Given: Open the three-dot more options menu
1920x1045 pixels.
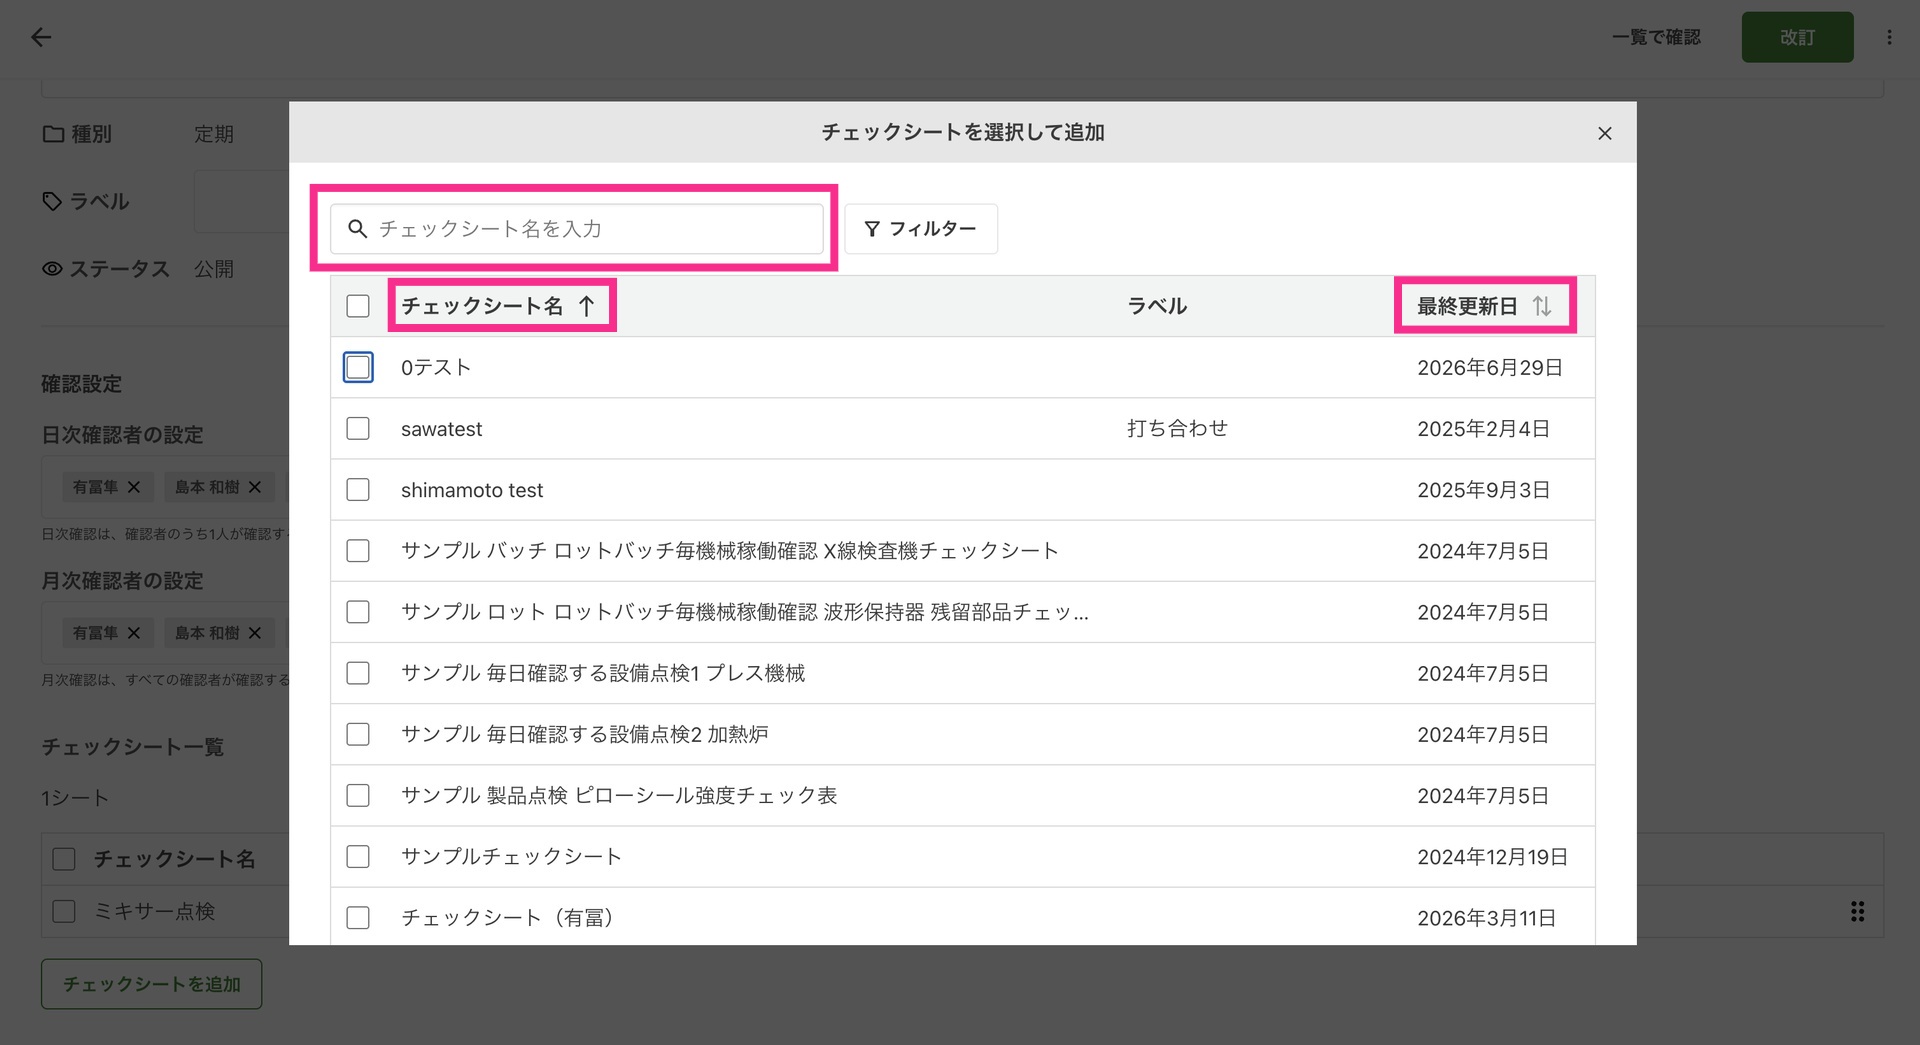Looking at the screenshot, I should [1889, 37].
